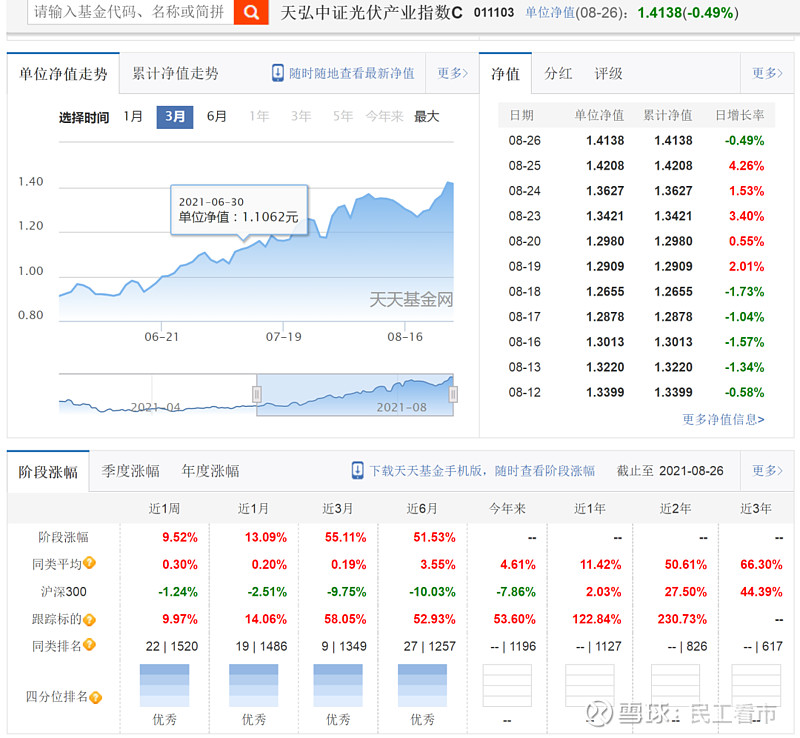Viewport: 800px width, 738px height.
Task: Click 2.01% daily growth for 08-19
Action: click(x=746, y=266)
